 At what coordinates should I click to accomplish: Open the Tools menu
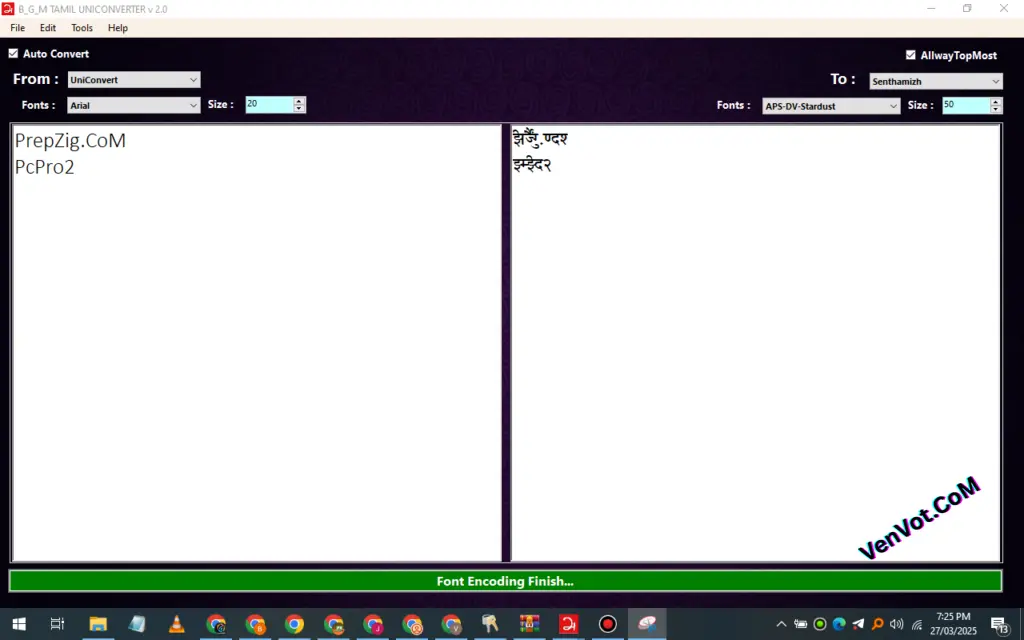[x=82, y=28]
